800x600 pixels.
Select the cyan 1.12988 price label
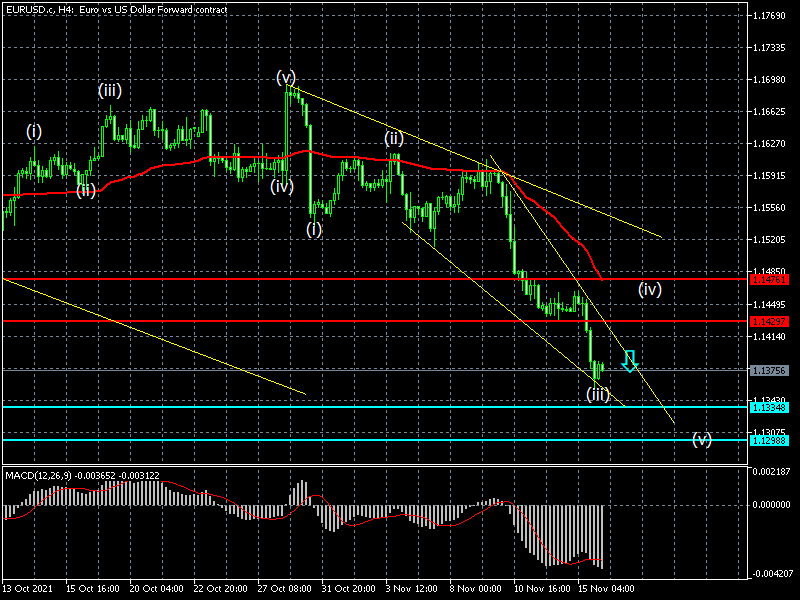pyautogui.click(x=768, y=440)
